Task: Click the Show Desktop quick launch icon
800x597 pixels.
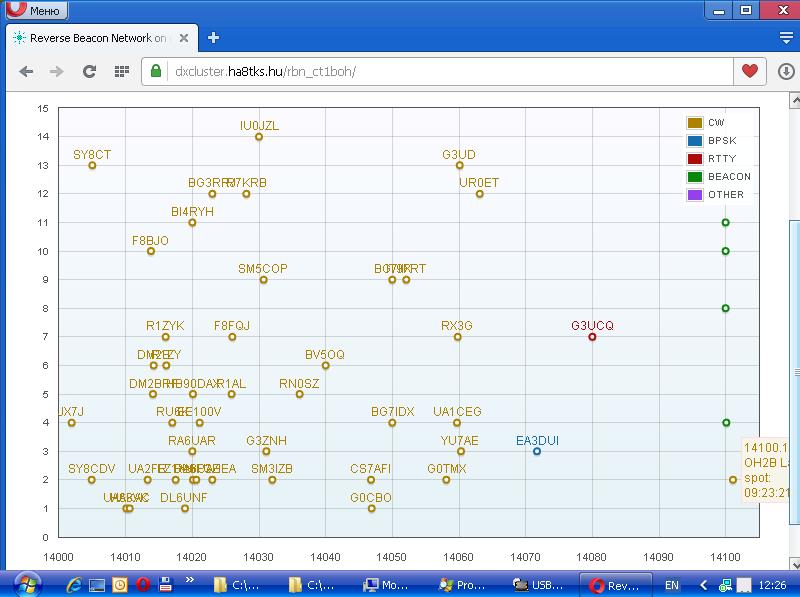Action: [97, 585]
